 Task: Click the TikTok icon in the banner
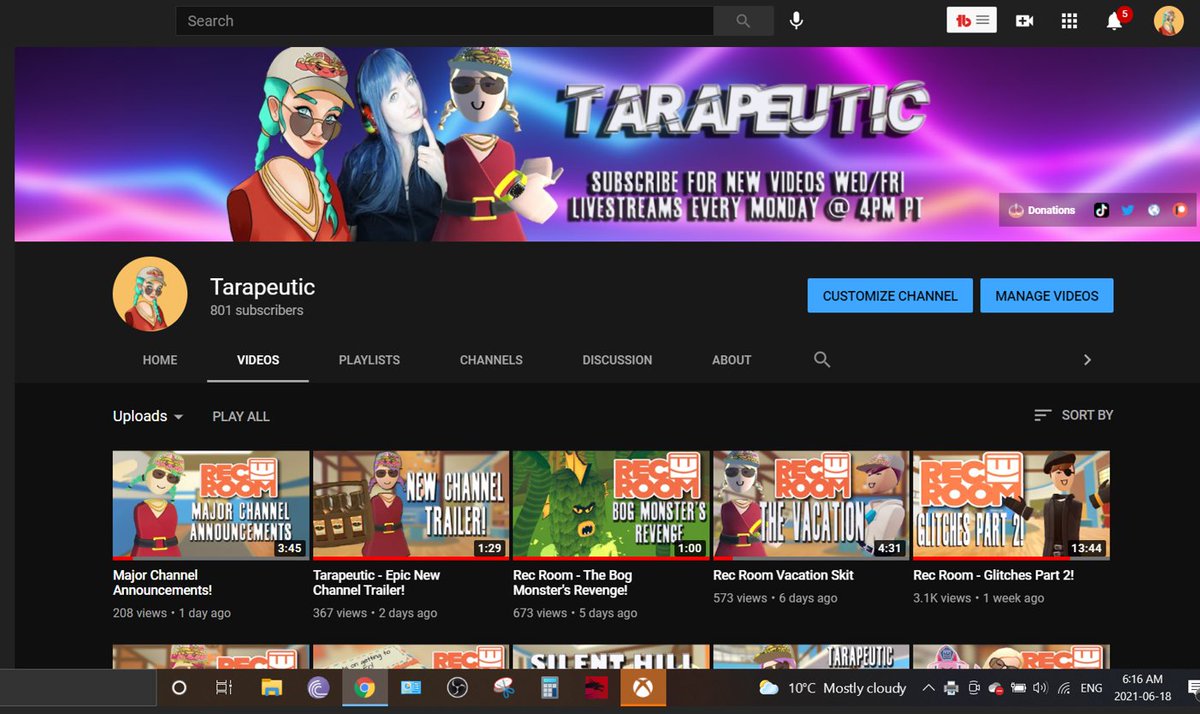click(1101, 210)
